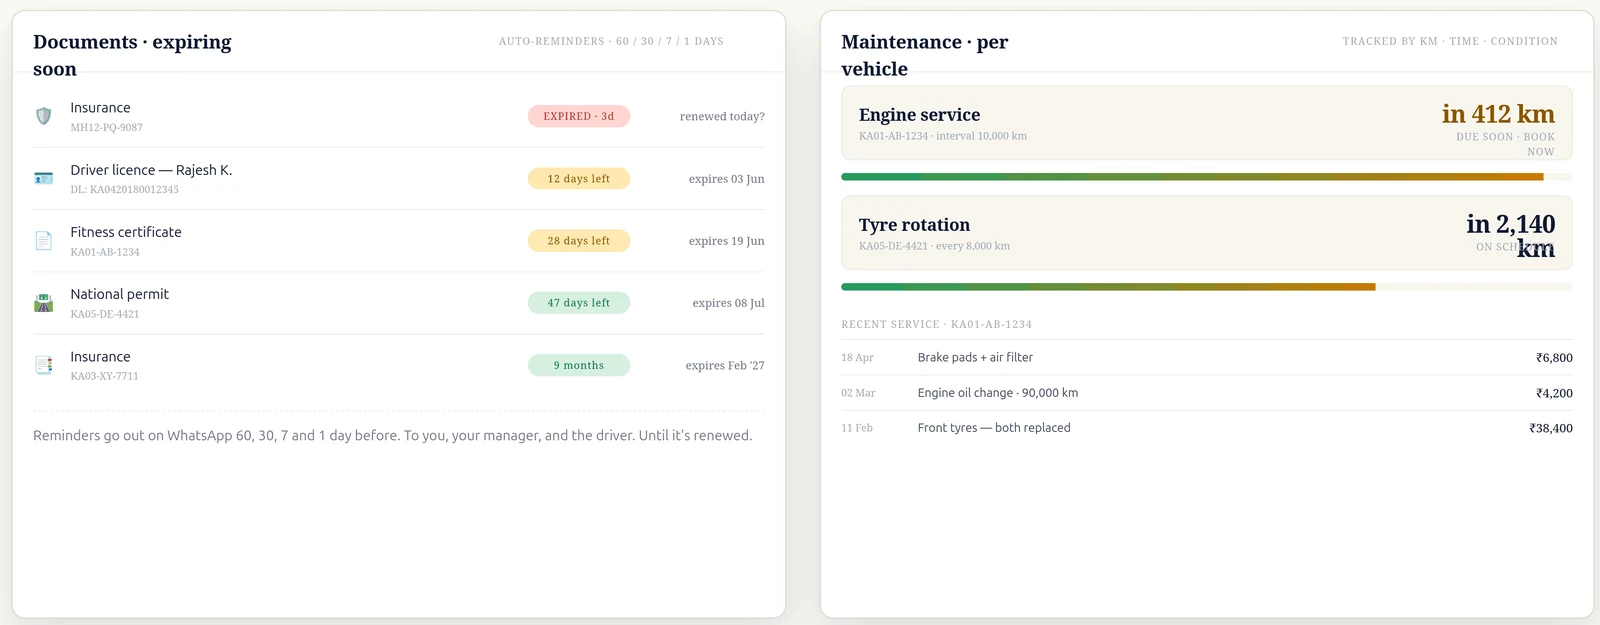Click 'expires 08 Jul' text

pyautogui.click(x=729, y=303)
